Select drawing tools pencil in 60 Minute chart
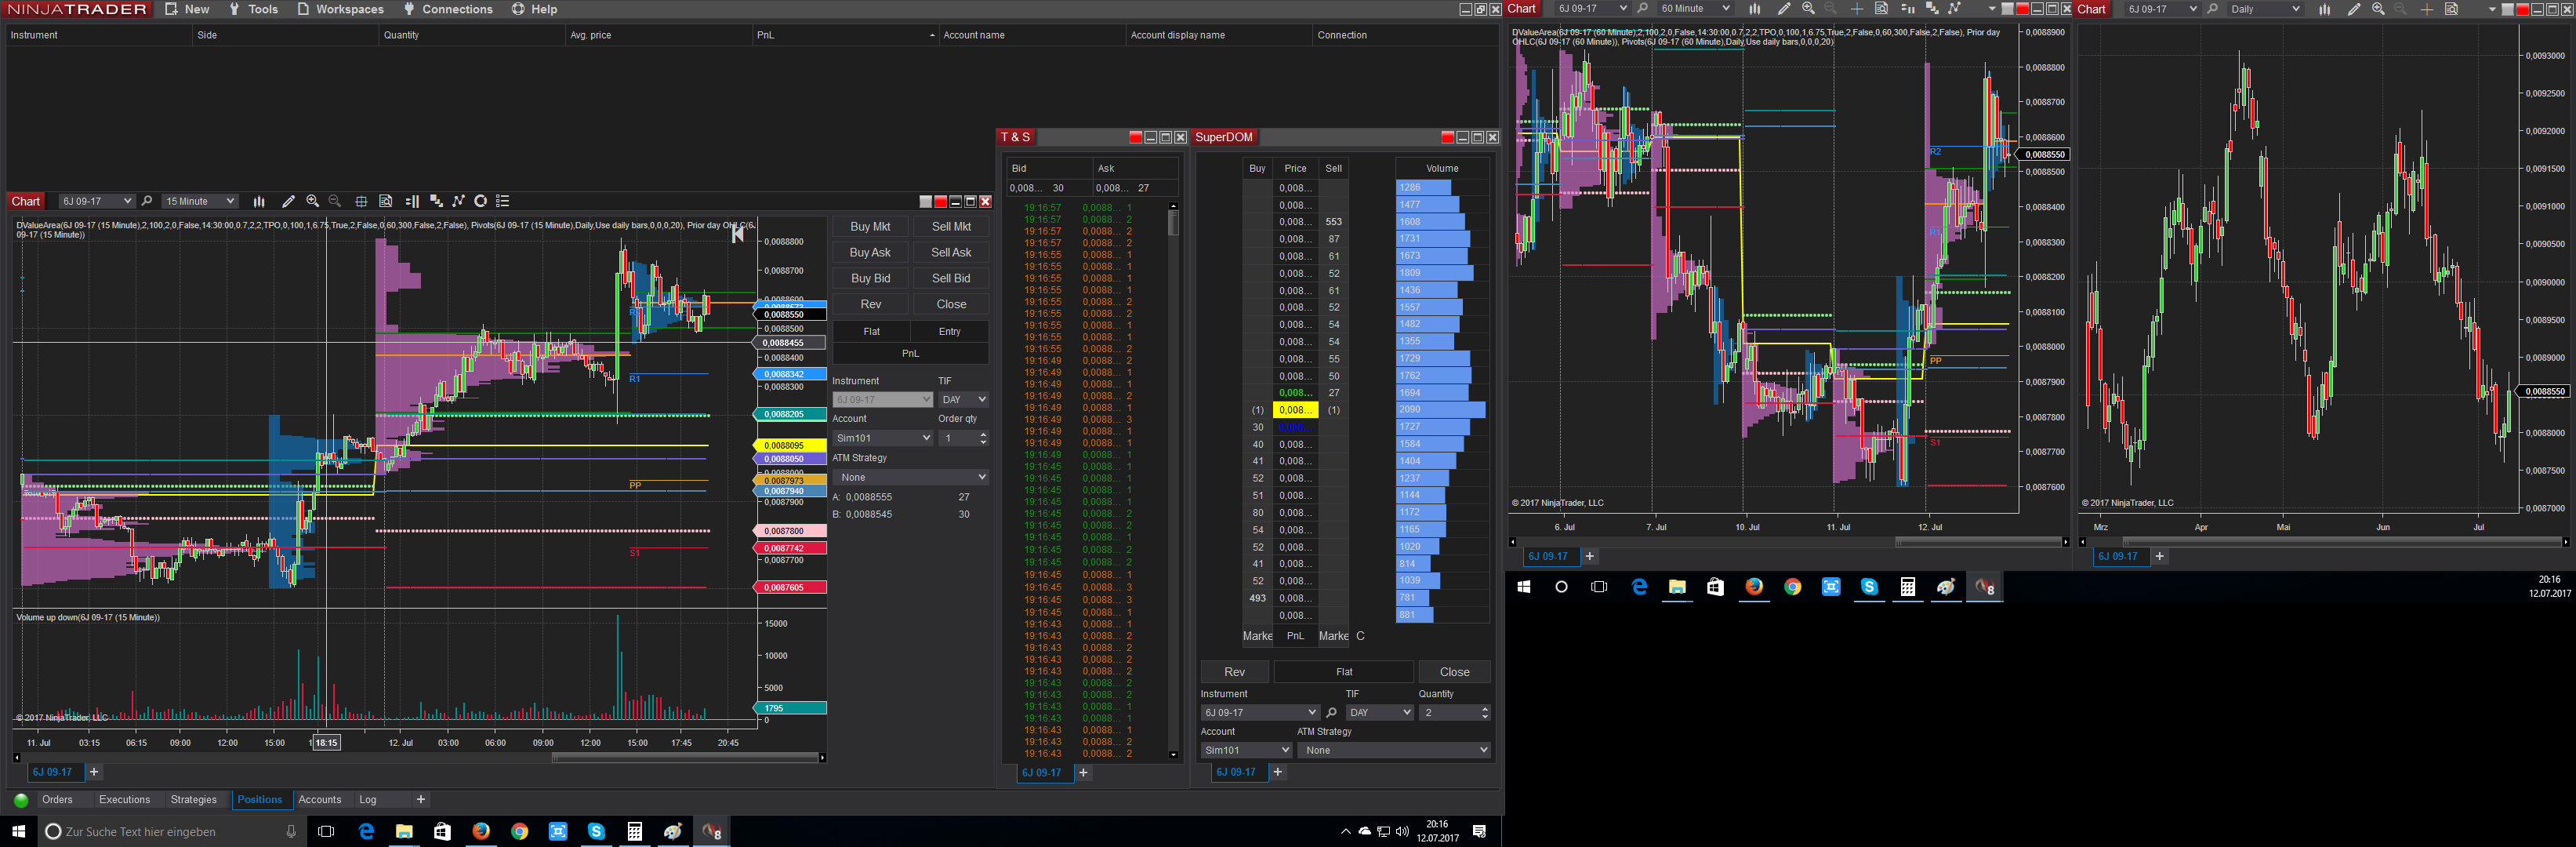2576x847 pixels. click(1783, 9)
